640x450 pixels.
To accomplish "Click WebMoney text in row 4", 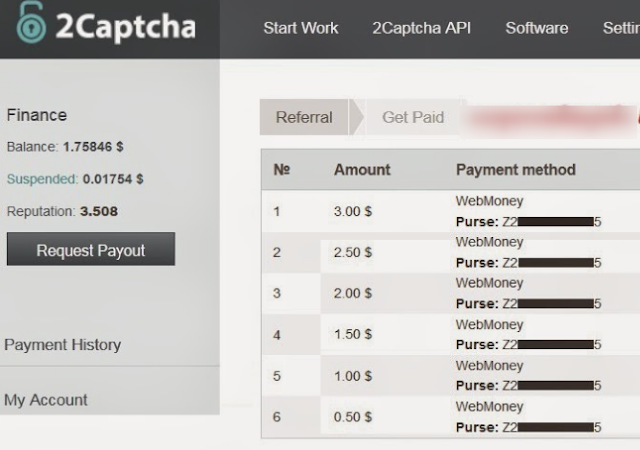I will (x=489, y=325).
